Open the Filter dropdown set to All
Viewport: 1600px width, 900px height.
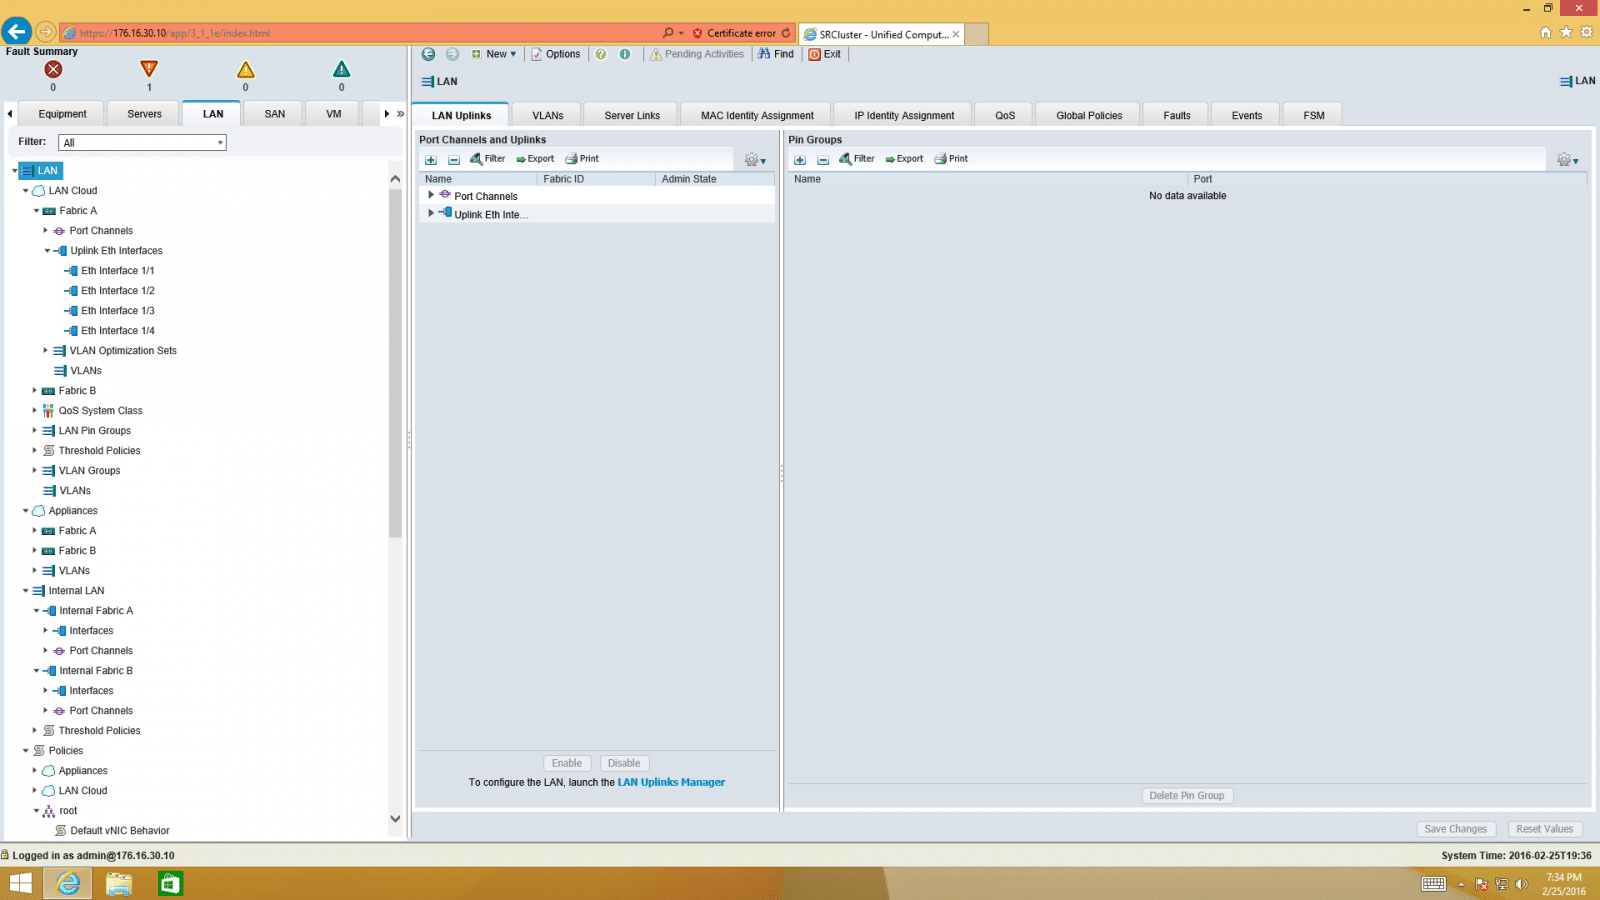142,143
